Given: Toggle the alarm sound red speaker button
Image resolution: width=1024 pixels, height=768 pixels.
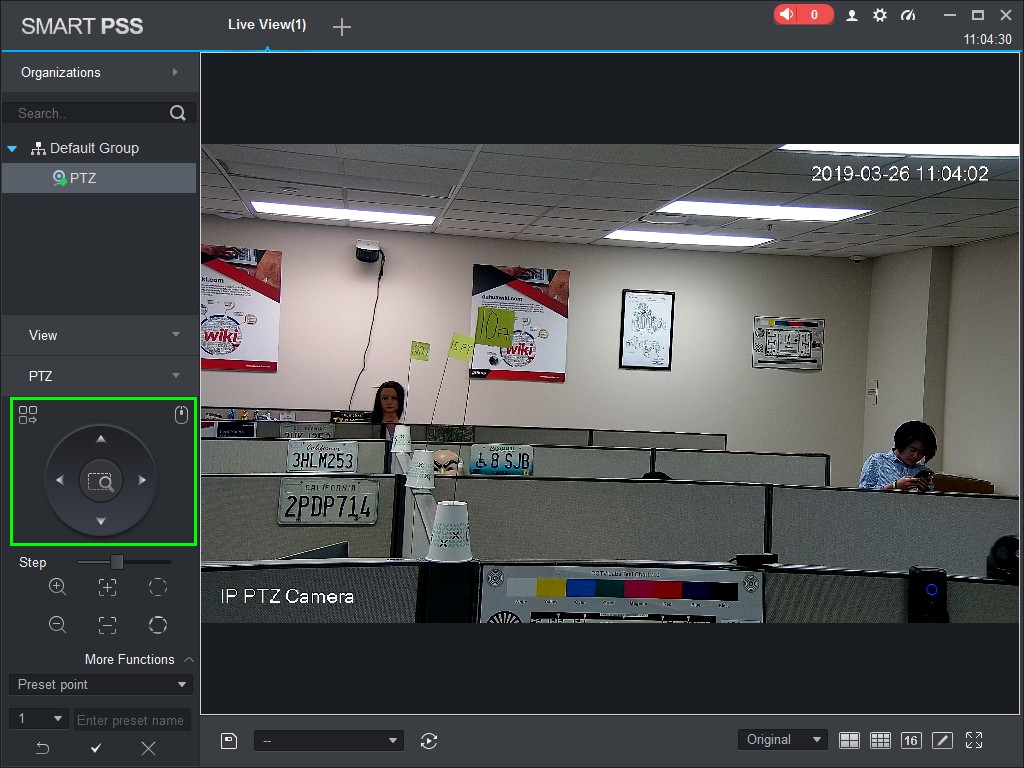Looking at the screenshot, I should tap(802, 15).
